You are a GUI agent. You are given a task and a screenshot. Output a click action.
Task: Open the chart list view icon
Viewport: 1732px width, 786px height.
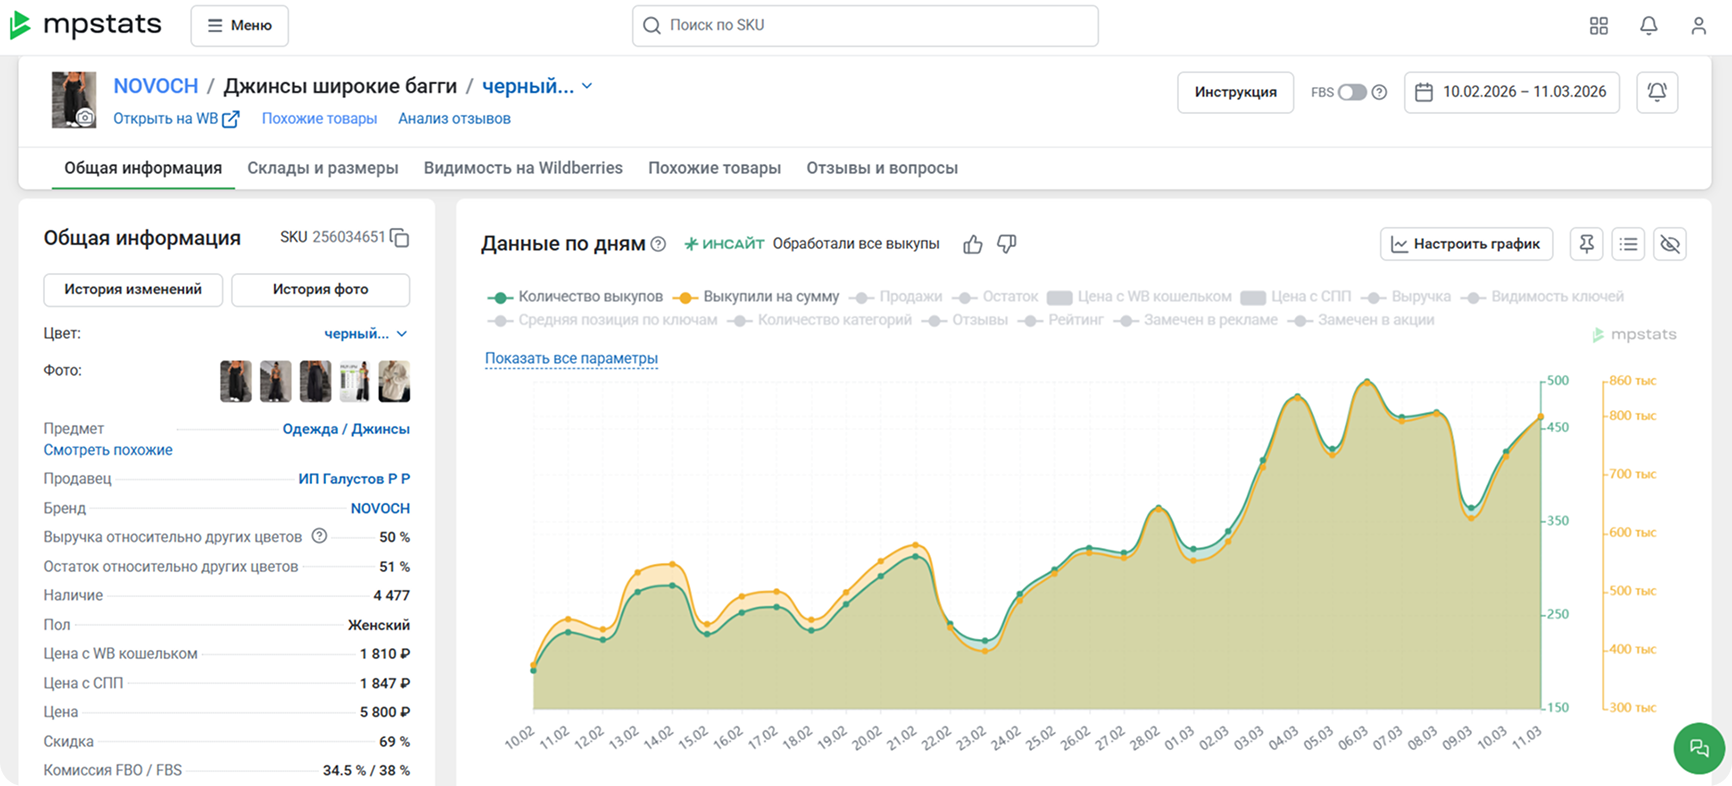click(x=1628, y=244)
